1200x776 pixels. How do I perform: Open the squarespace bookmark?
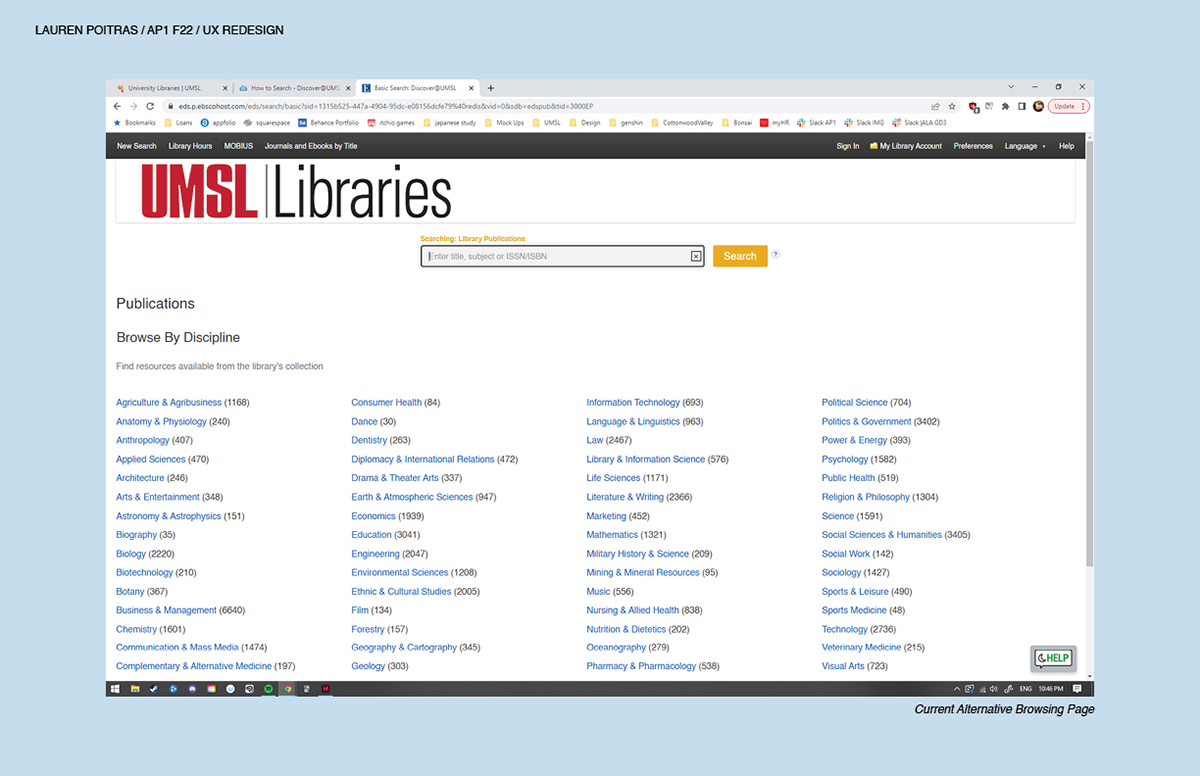tap(267, 123)
